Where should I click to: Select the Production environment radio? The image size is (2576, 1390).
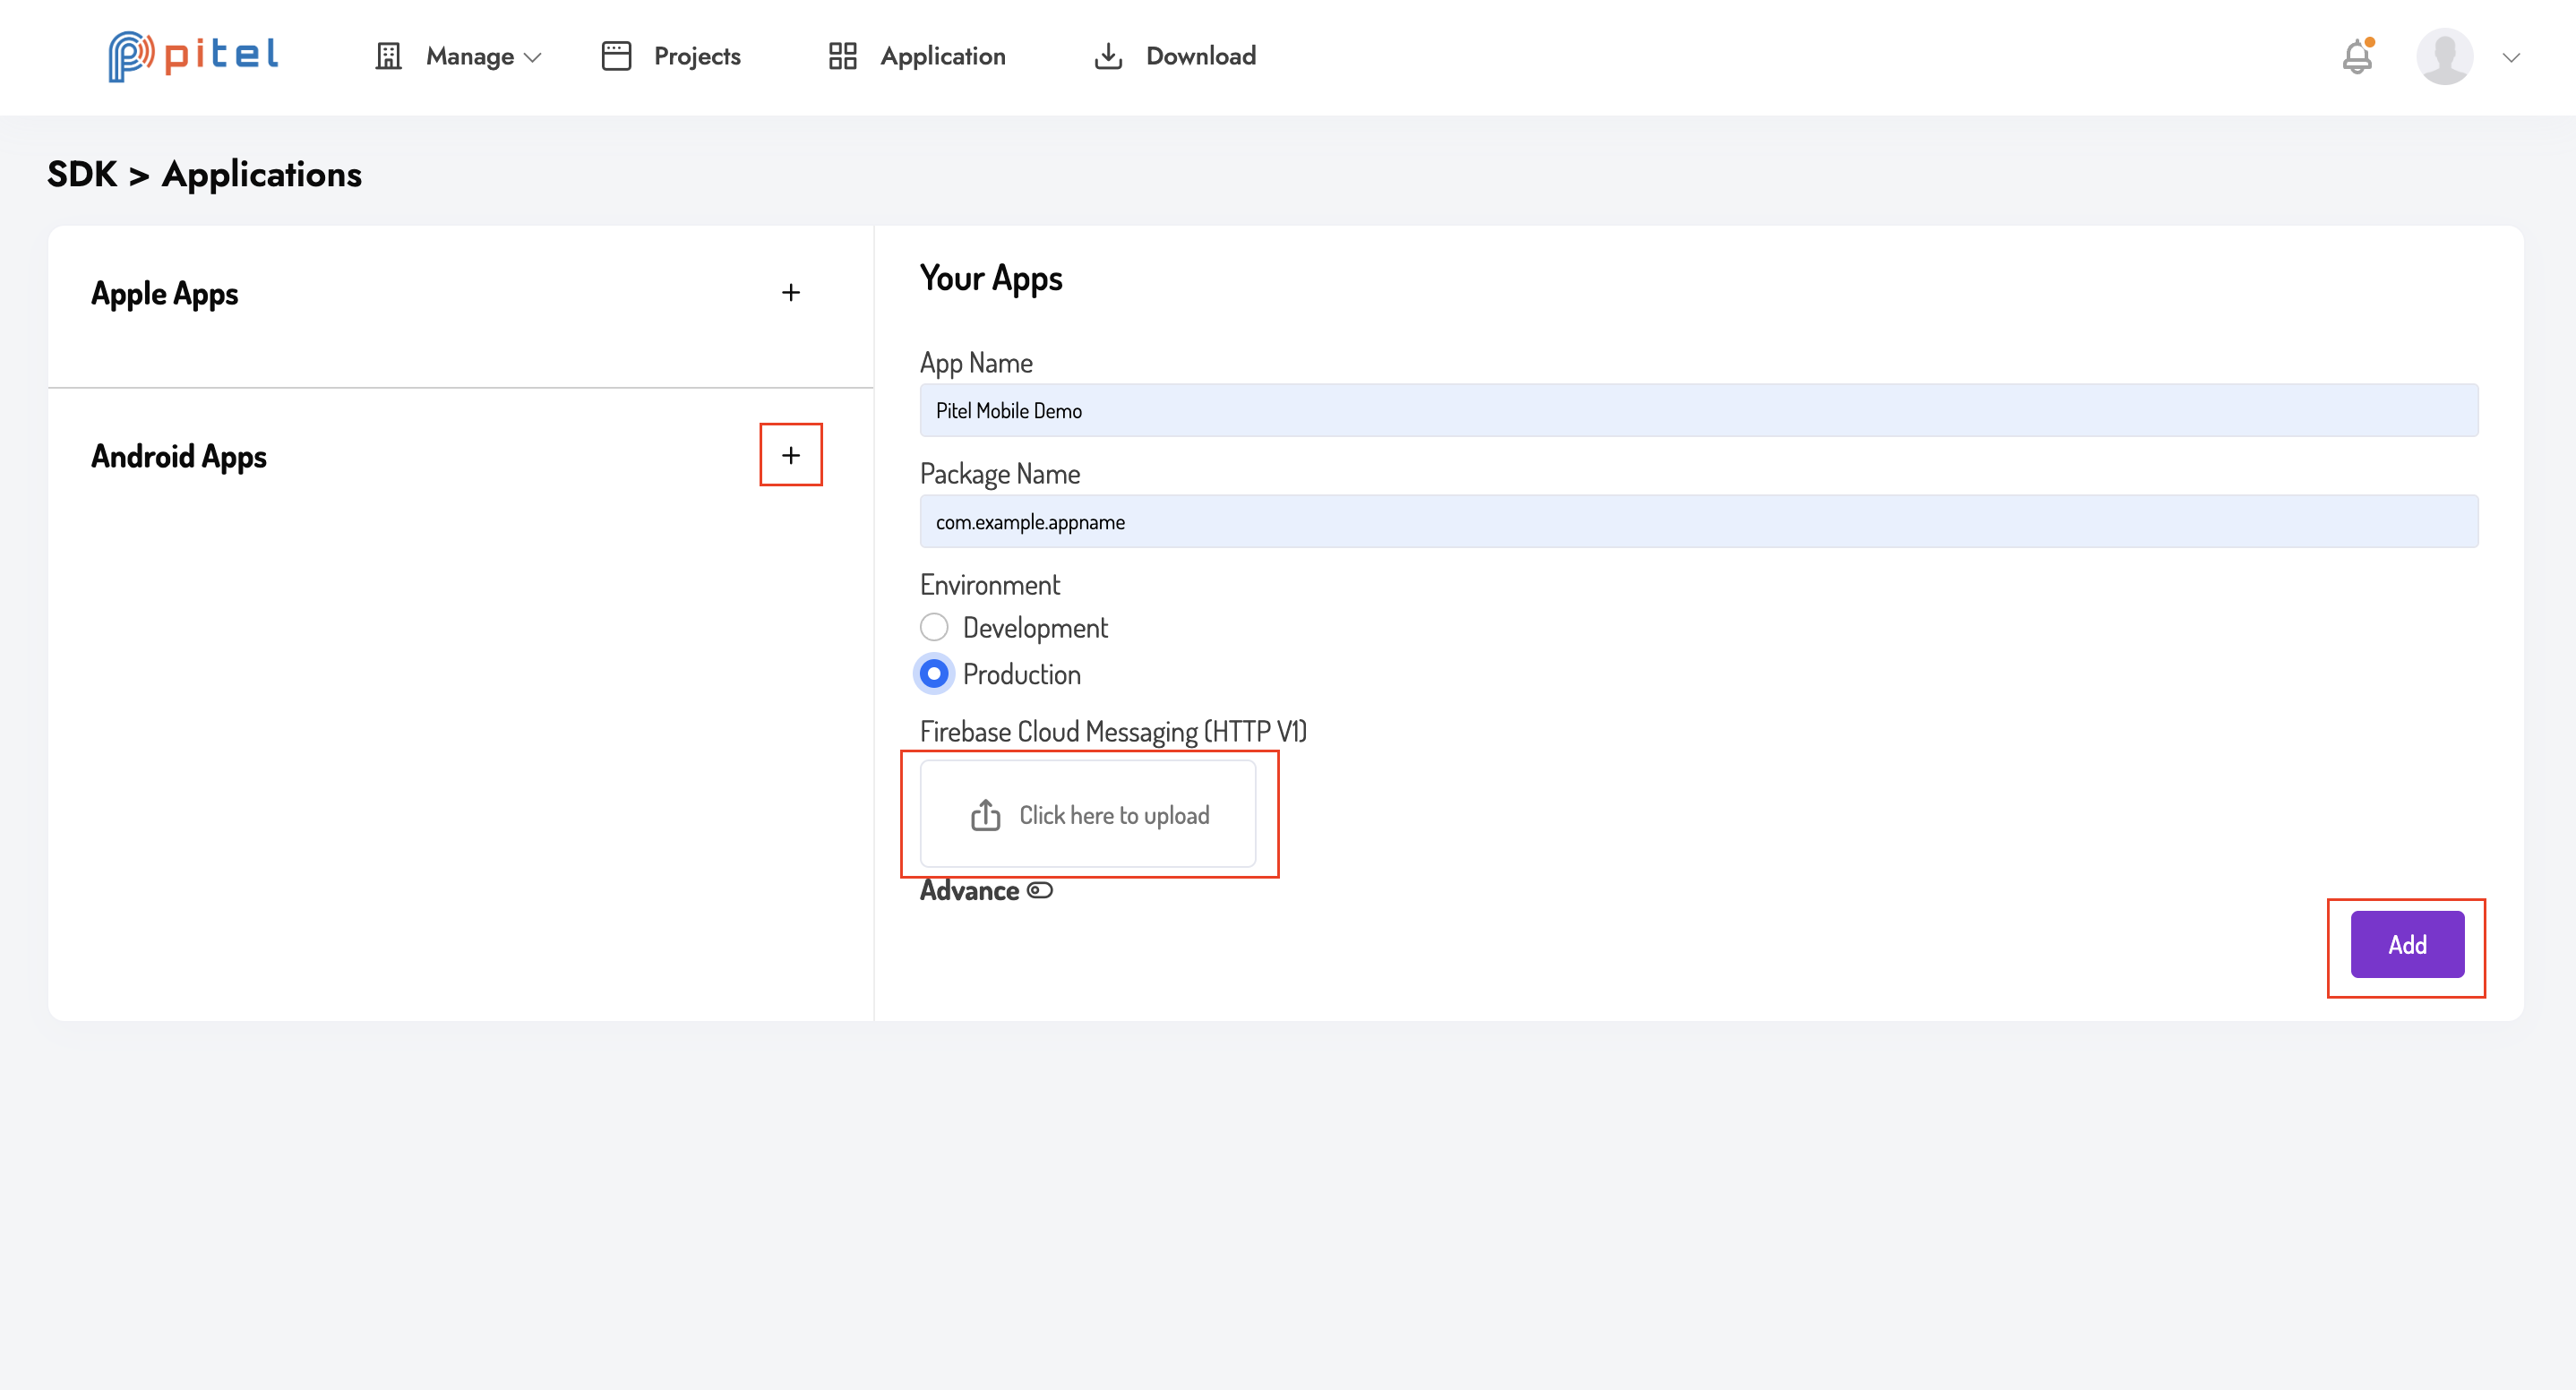click(x=934, y=674)
